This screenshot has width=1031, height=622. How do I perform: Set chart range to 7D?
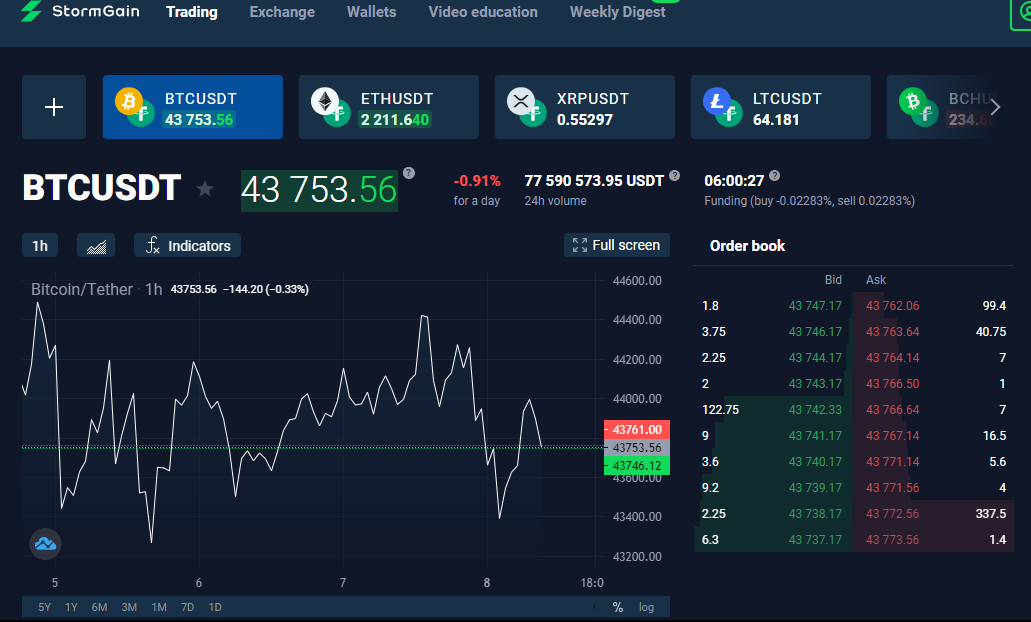click(x=187, y=607)
